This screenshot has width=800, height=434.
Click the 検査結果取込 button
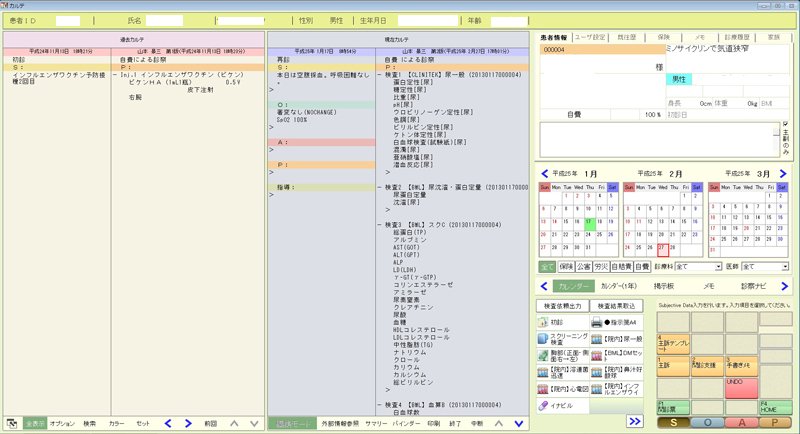tap(616, 305)
